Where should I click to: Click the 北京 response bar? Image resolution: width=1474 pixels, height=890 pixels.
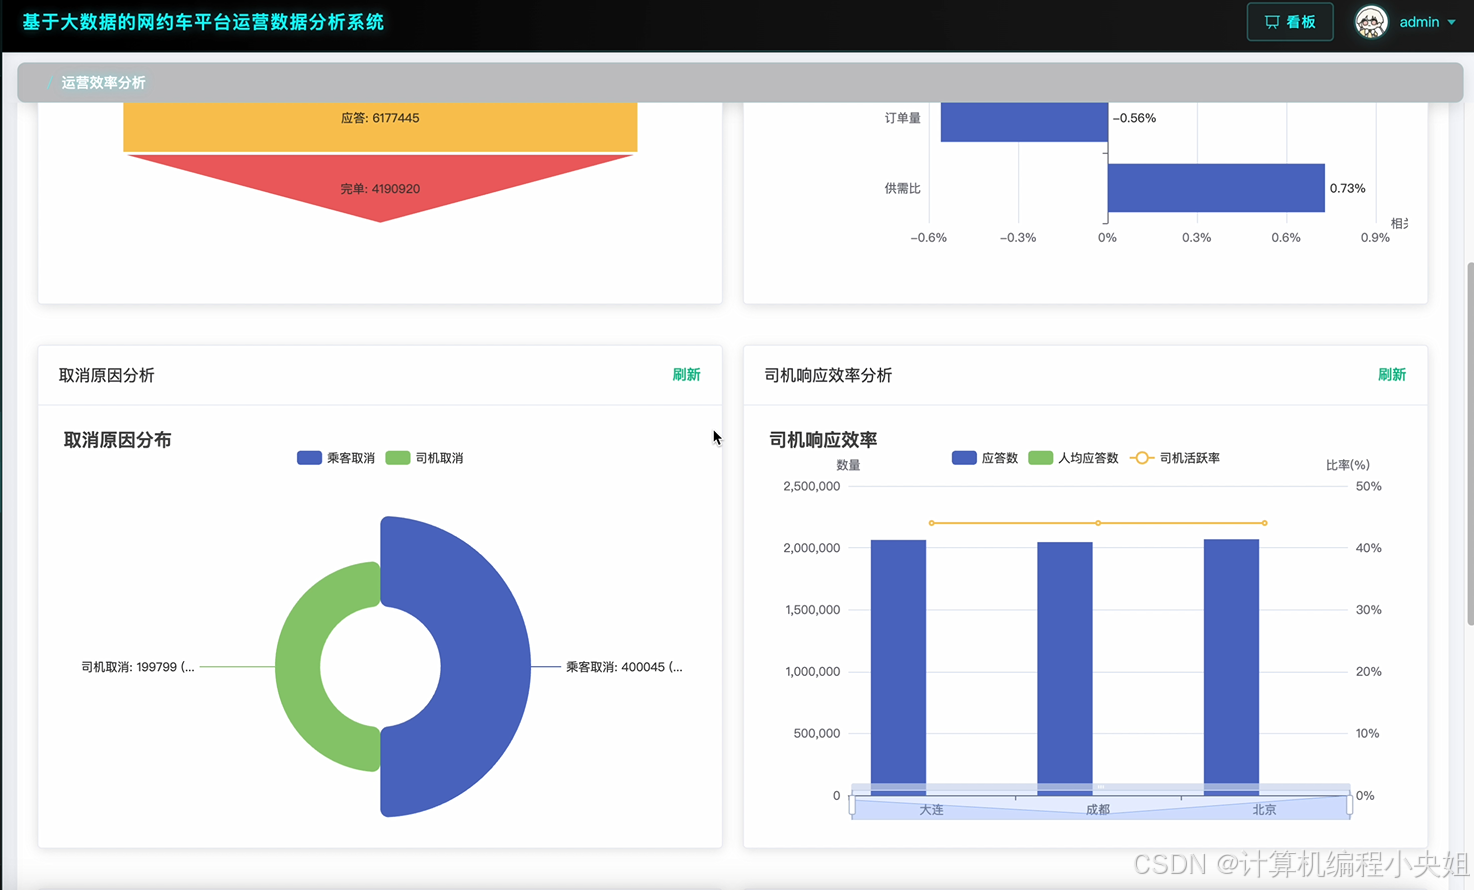[1231, 667]
